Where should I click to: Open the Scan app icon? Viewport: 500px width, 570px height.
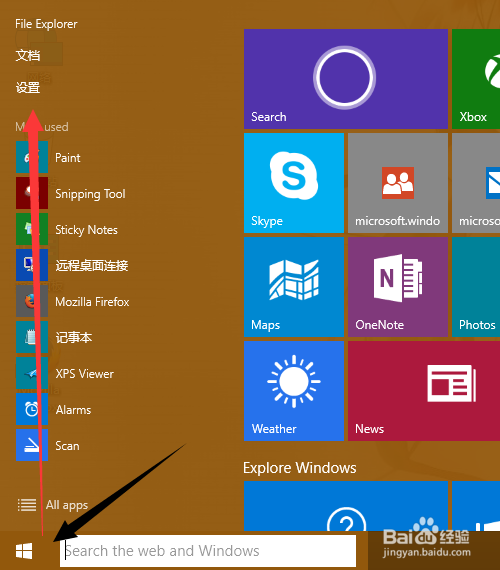point(32,445)
